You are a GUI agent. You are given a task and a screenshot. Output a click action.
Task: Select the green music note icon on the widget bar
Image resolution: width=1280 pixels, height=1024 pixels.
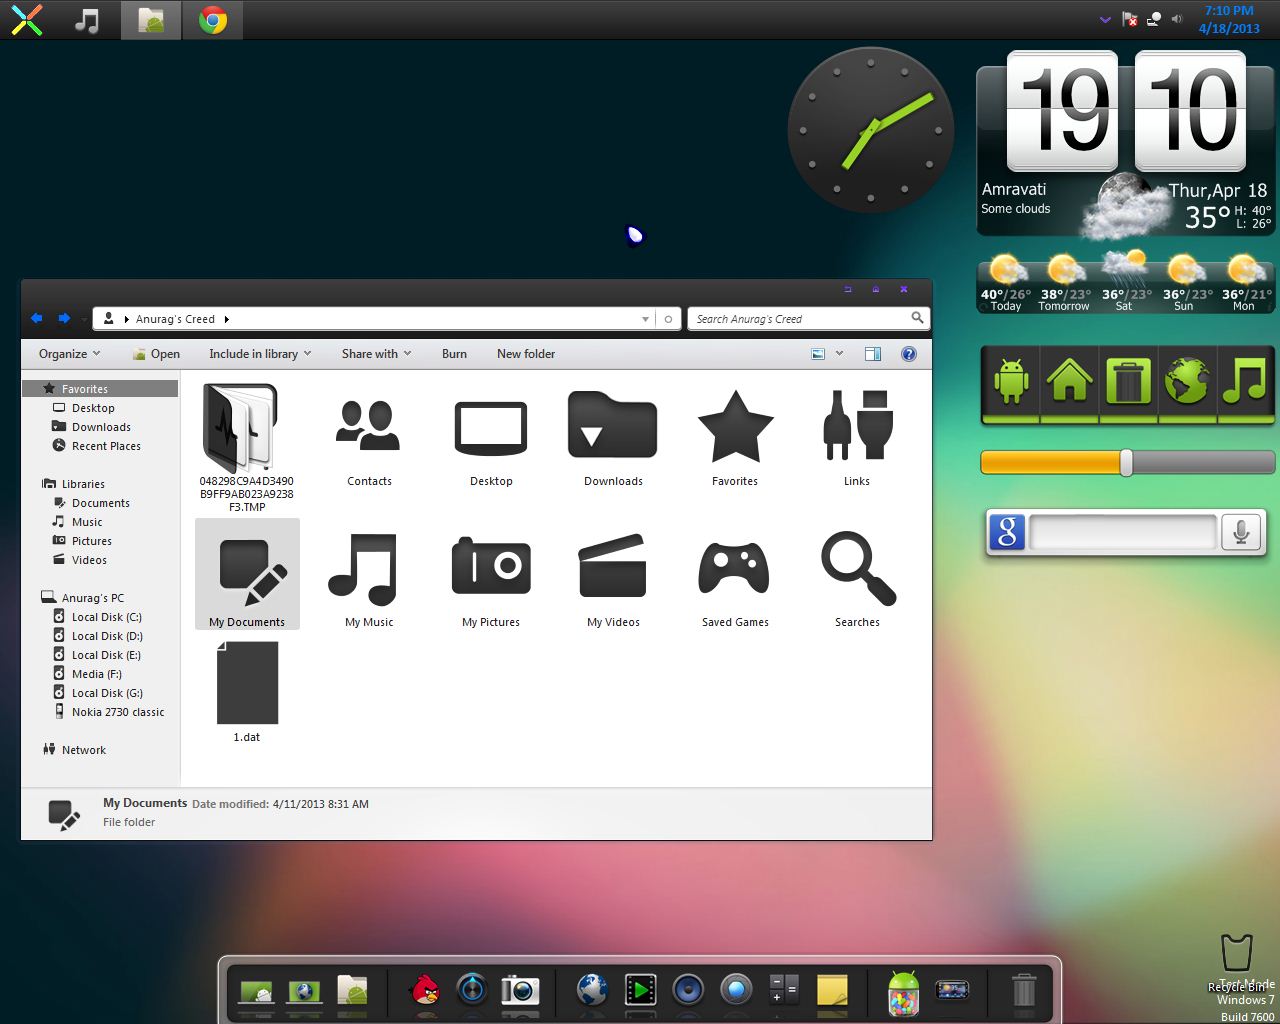tap(1245, 381)
